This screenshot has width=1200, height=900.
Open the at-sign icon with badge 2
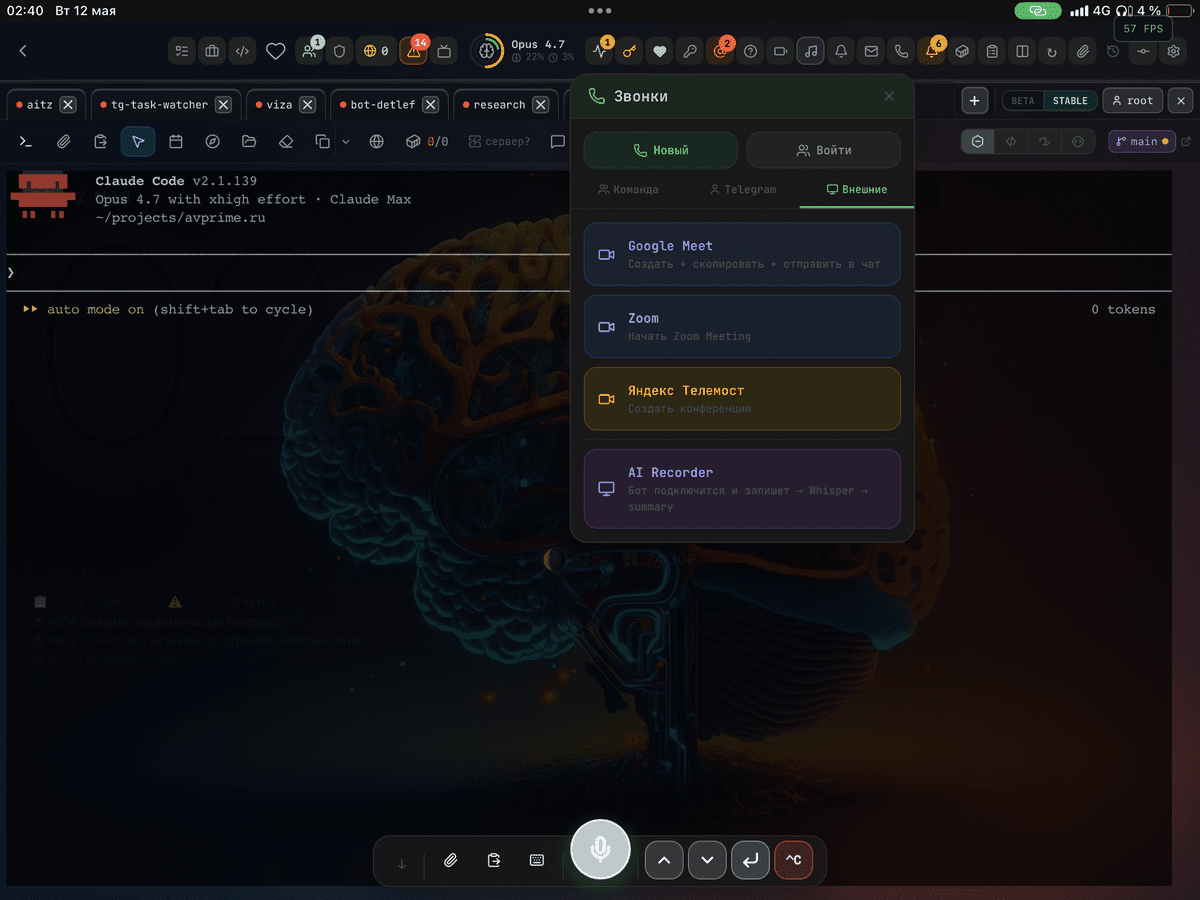(x=720, y=51)
